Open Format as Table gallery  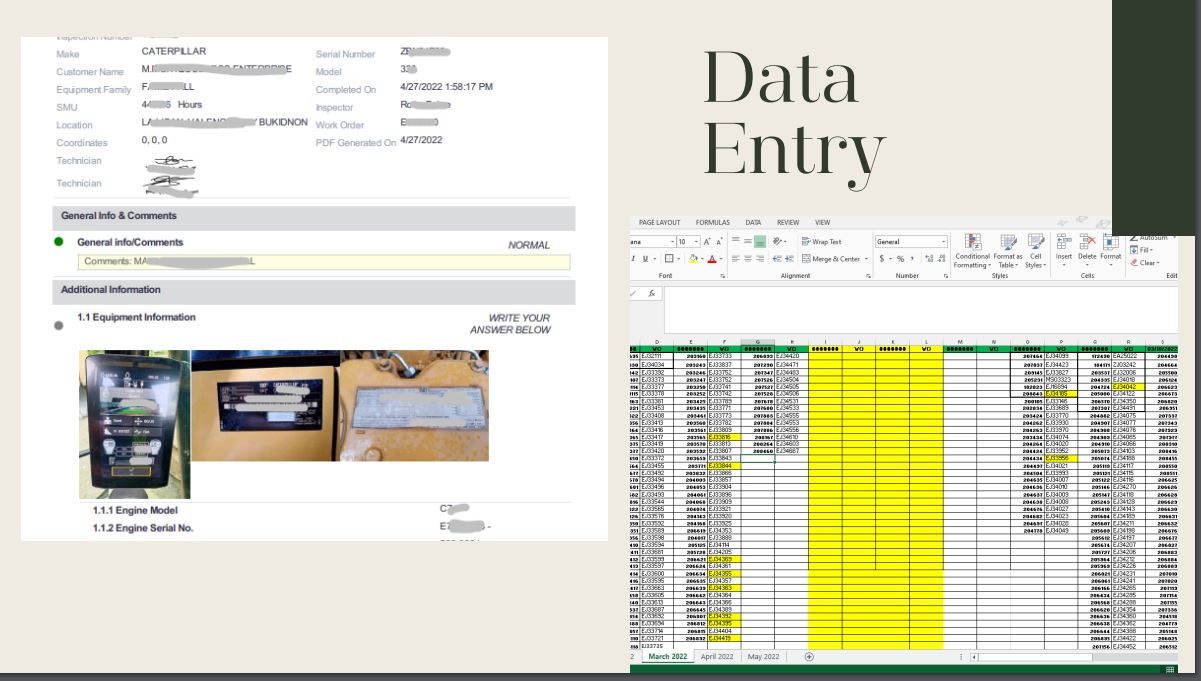pyautogui.click(x=1008, y=250)
